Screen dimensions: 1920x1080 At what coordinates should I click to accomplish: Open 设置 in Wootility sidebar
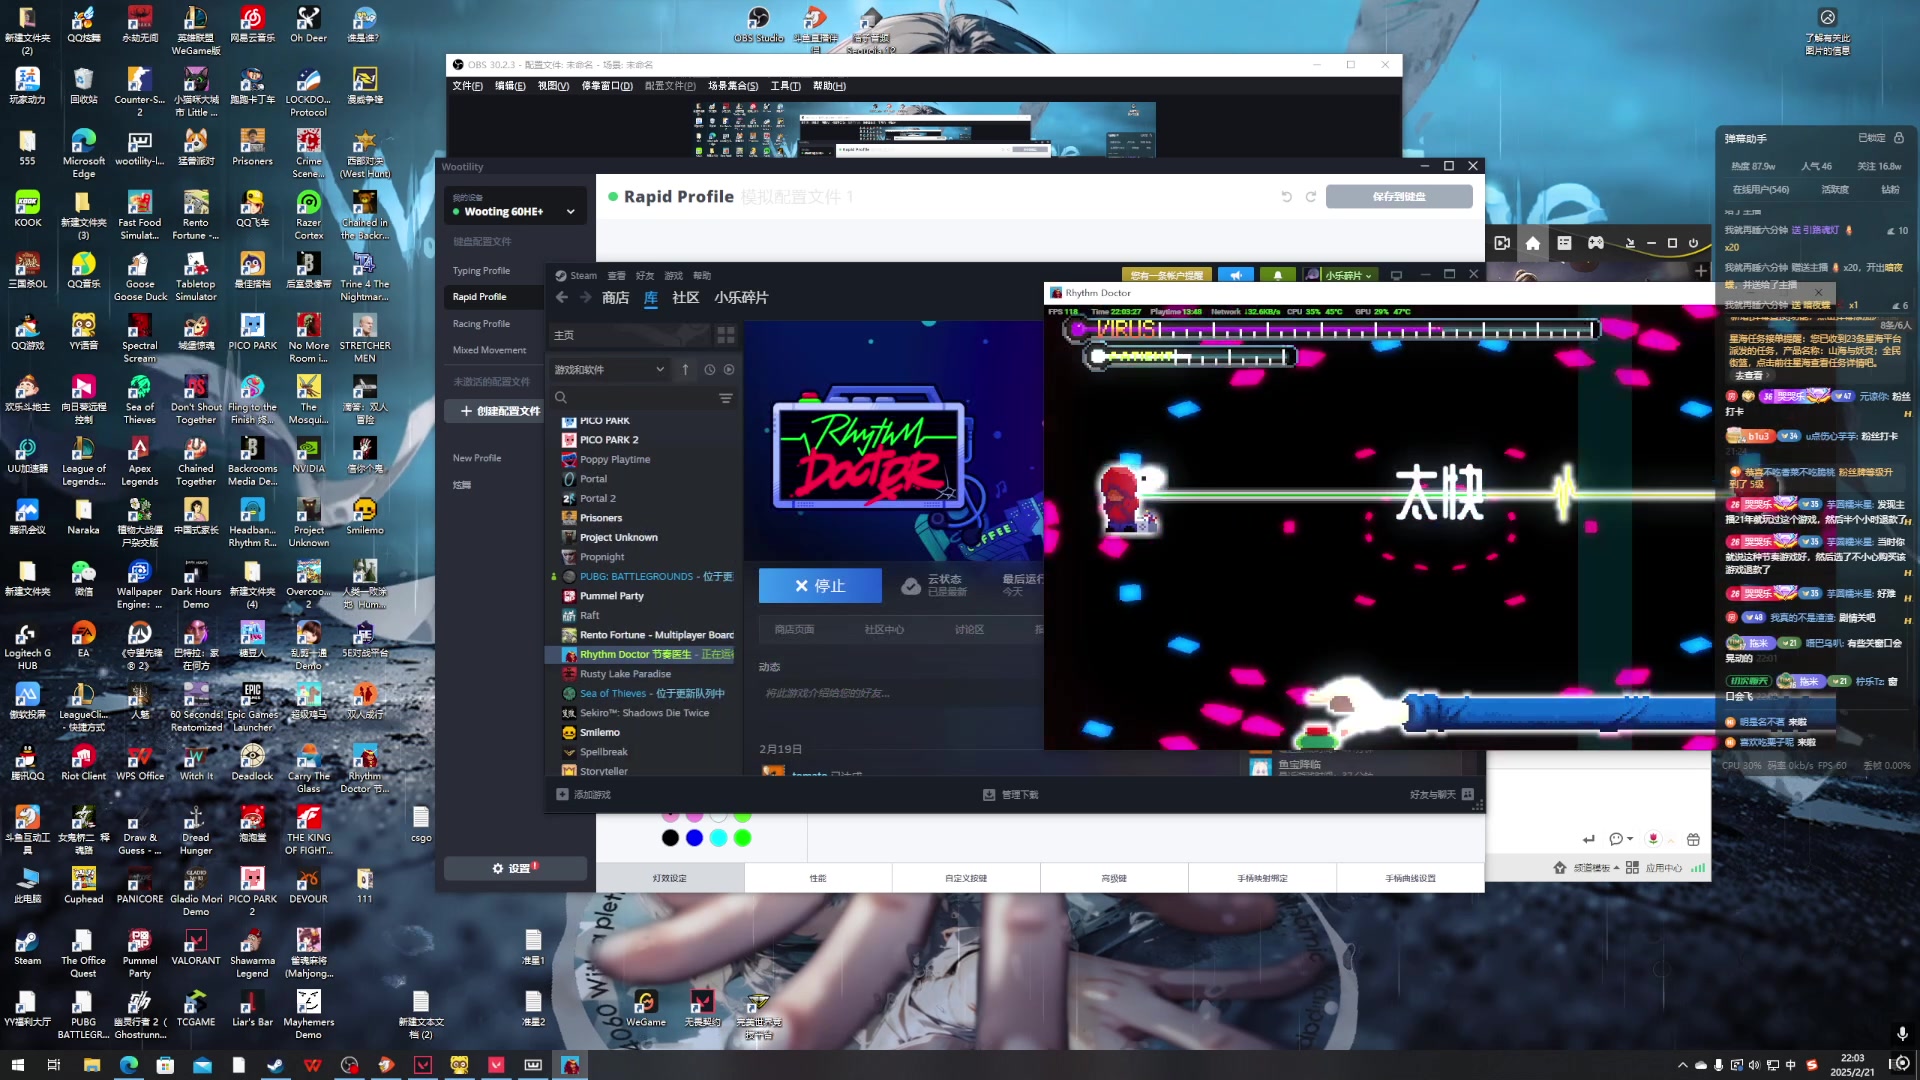click(x=514, y=868)
